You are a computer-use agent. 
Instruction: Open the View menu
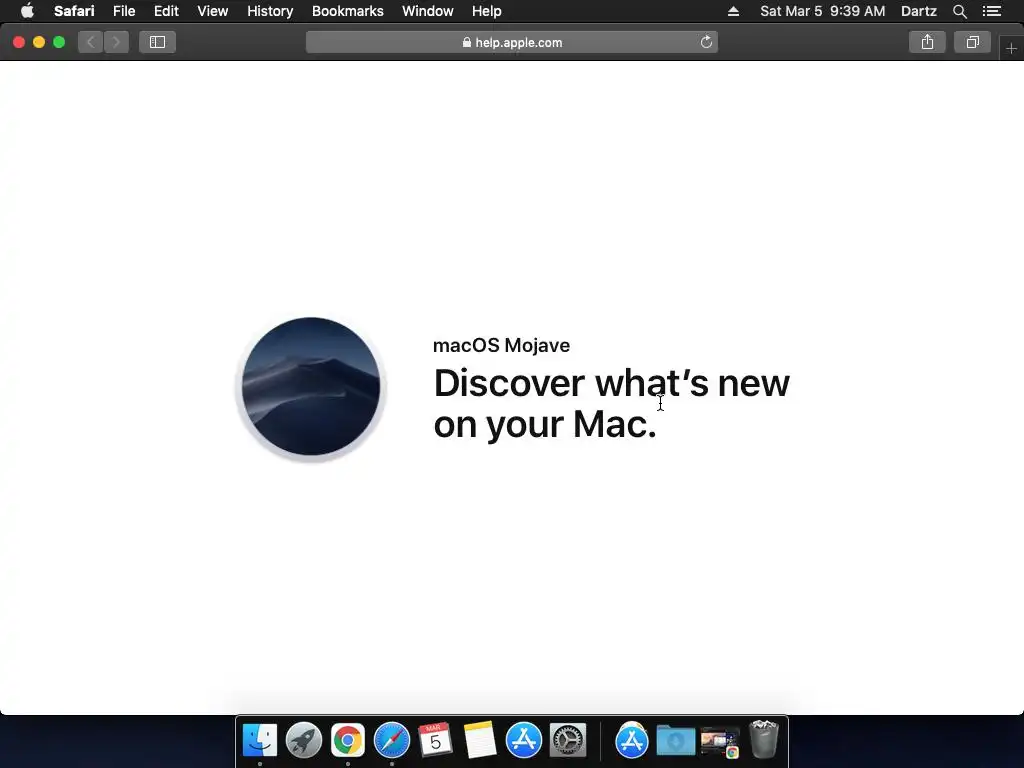(213, 11)
